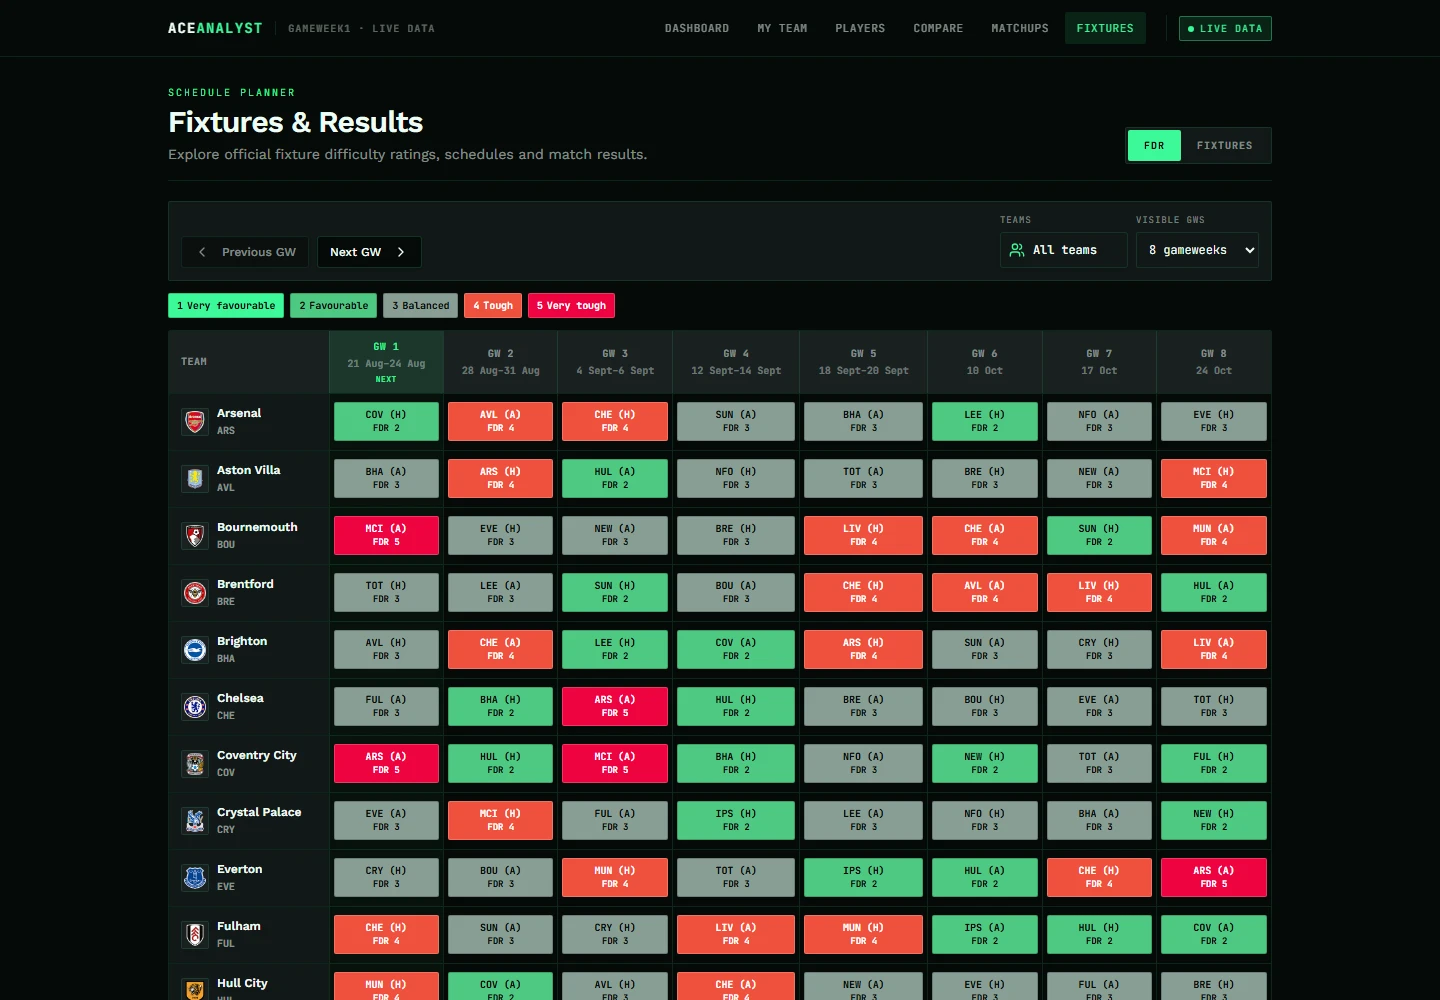Screen dimensions: 1440x1000
Task: Click the Brighton club crest icon
Action: (x=195, y=650)
